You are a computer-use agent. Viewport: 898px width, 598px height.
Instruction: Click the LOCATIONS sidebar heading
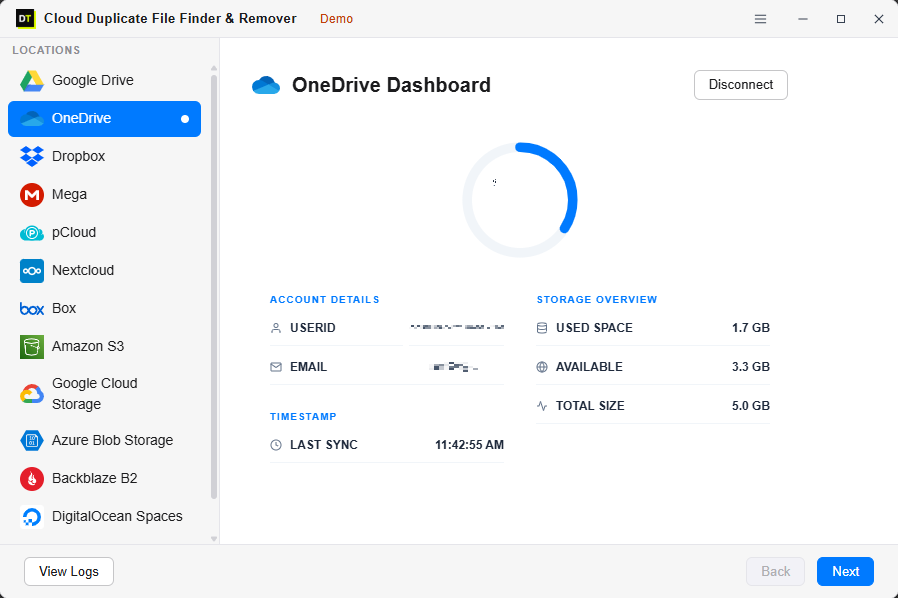[x=46, y=50]
